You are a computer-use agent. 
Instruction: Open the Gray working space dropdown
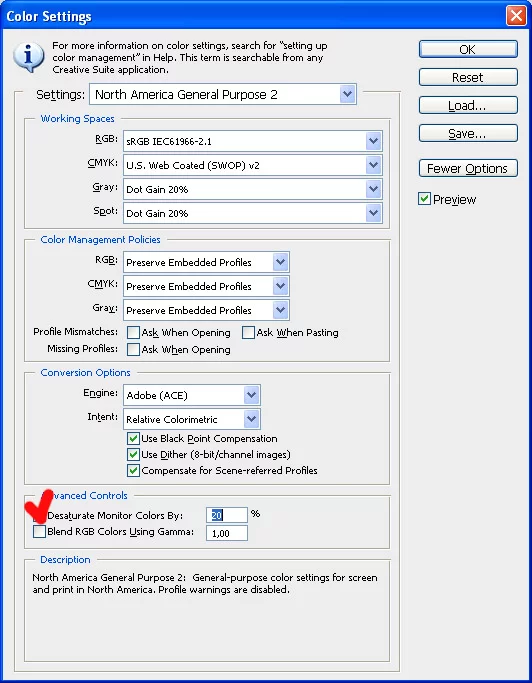253,189
